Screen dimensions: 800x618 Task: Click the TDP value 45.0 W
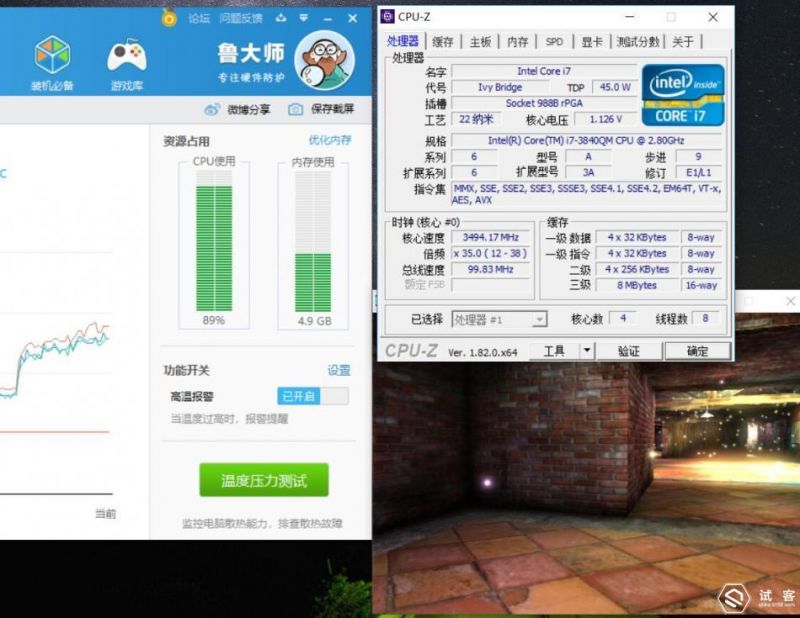[x=615, y=87]
